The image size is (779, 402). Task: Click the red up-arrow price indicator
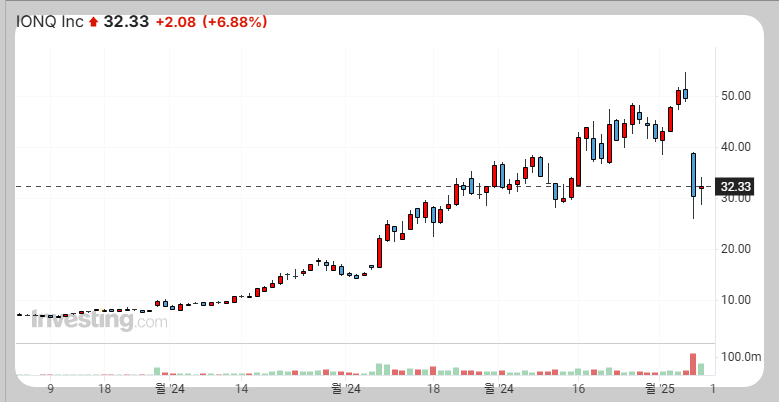coord(93,22)
